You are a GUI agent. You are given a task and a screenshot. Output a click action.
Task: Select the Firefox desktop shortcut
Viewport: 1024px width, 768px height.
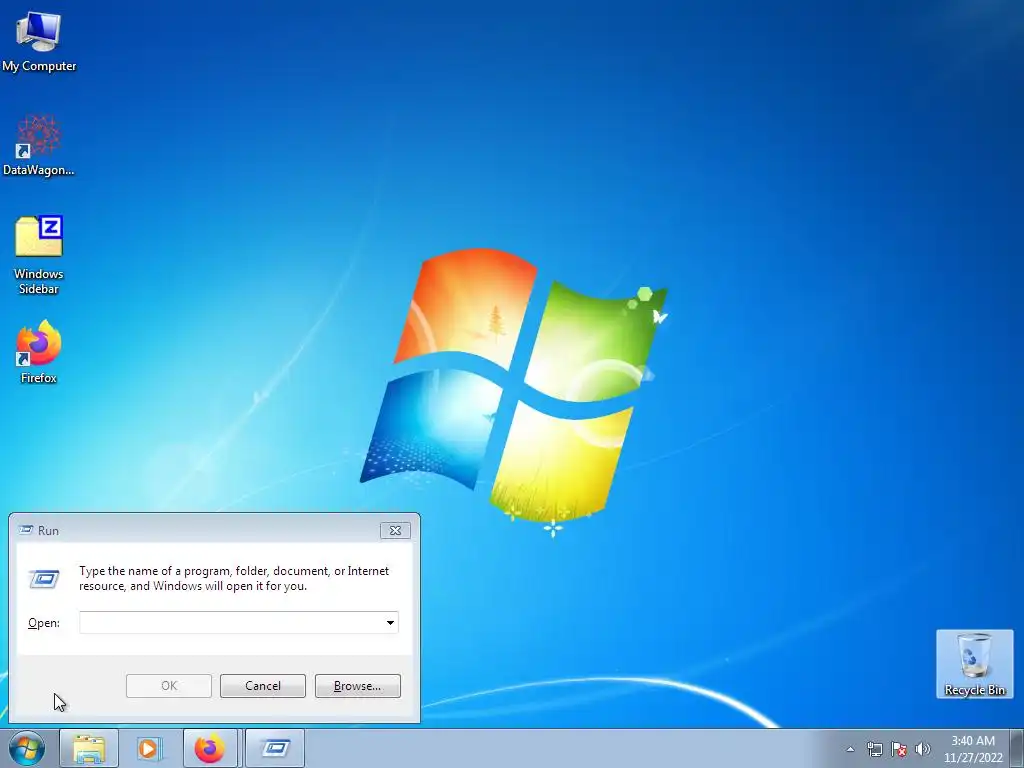click(39, 351)
